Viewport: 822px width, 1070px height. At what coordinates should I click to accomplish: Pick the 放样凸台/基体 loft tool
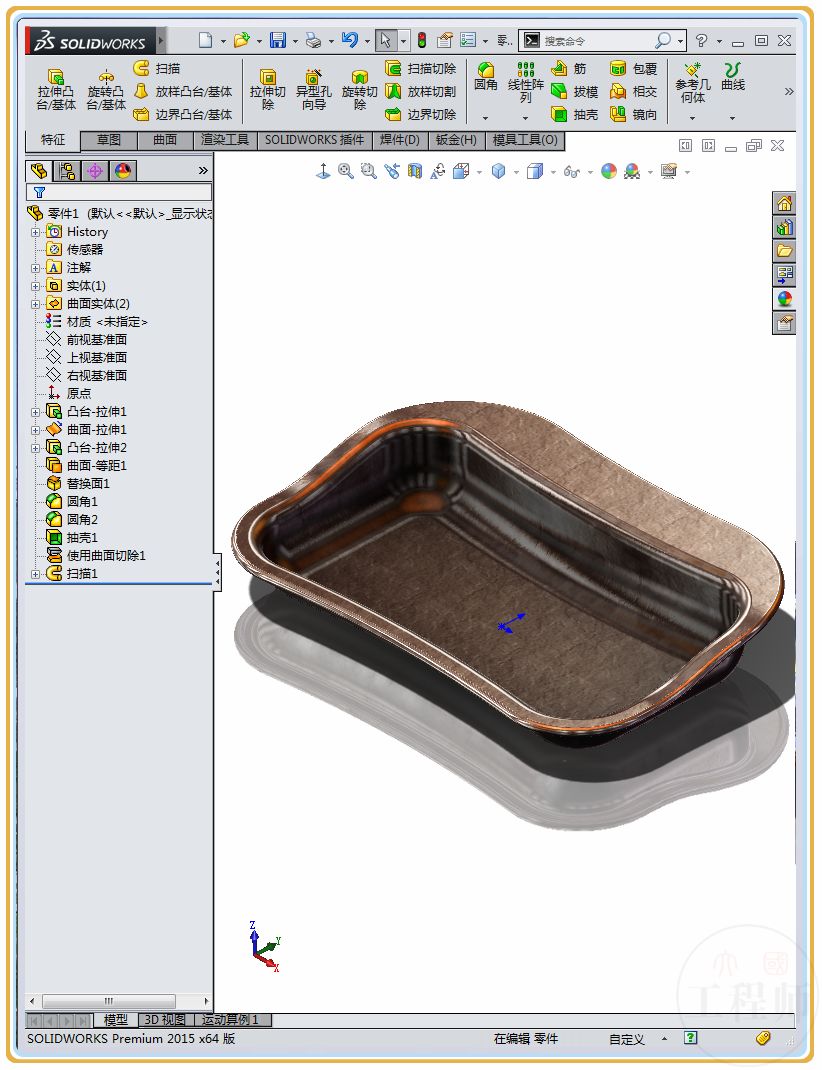(183, 91)
